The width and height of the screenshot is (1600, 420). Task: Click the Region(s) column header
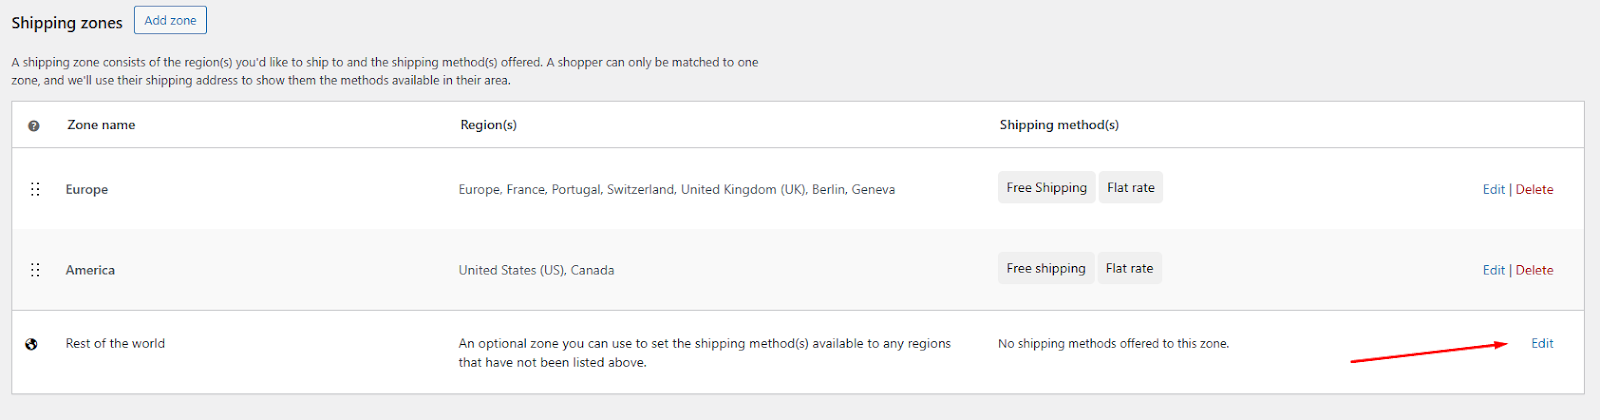tap(488, 125)
